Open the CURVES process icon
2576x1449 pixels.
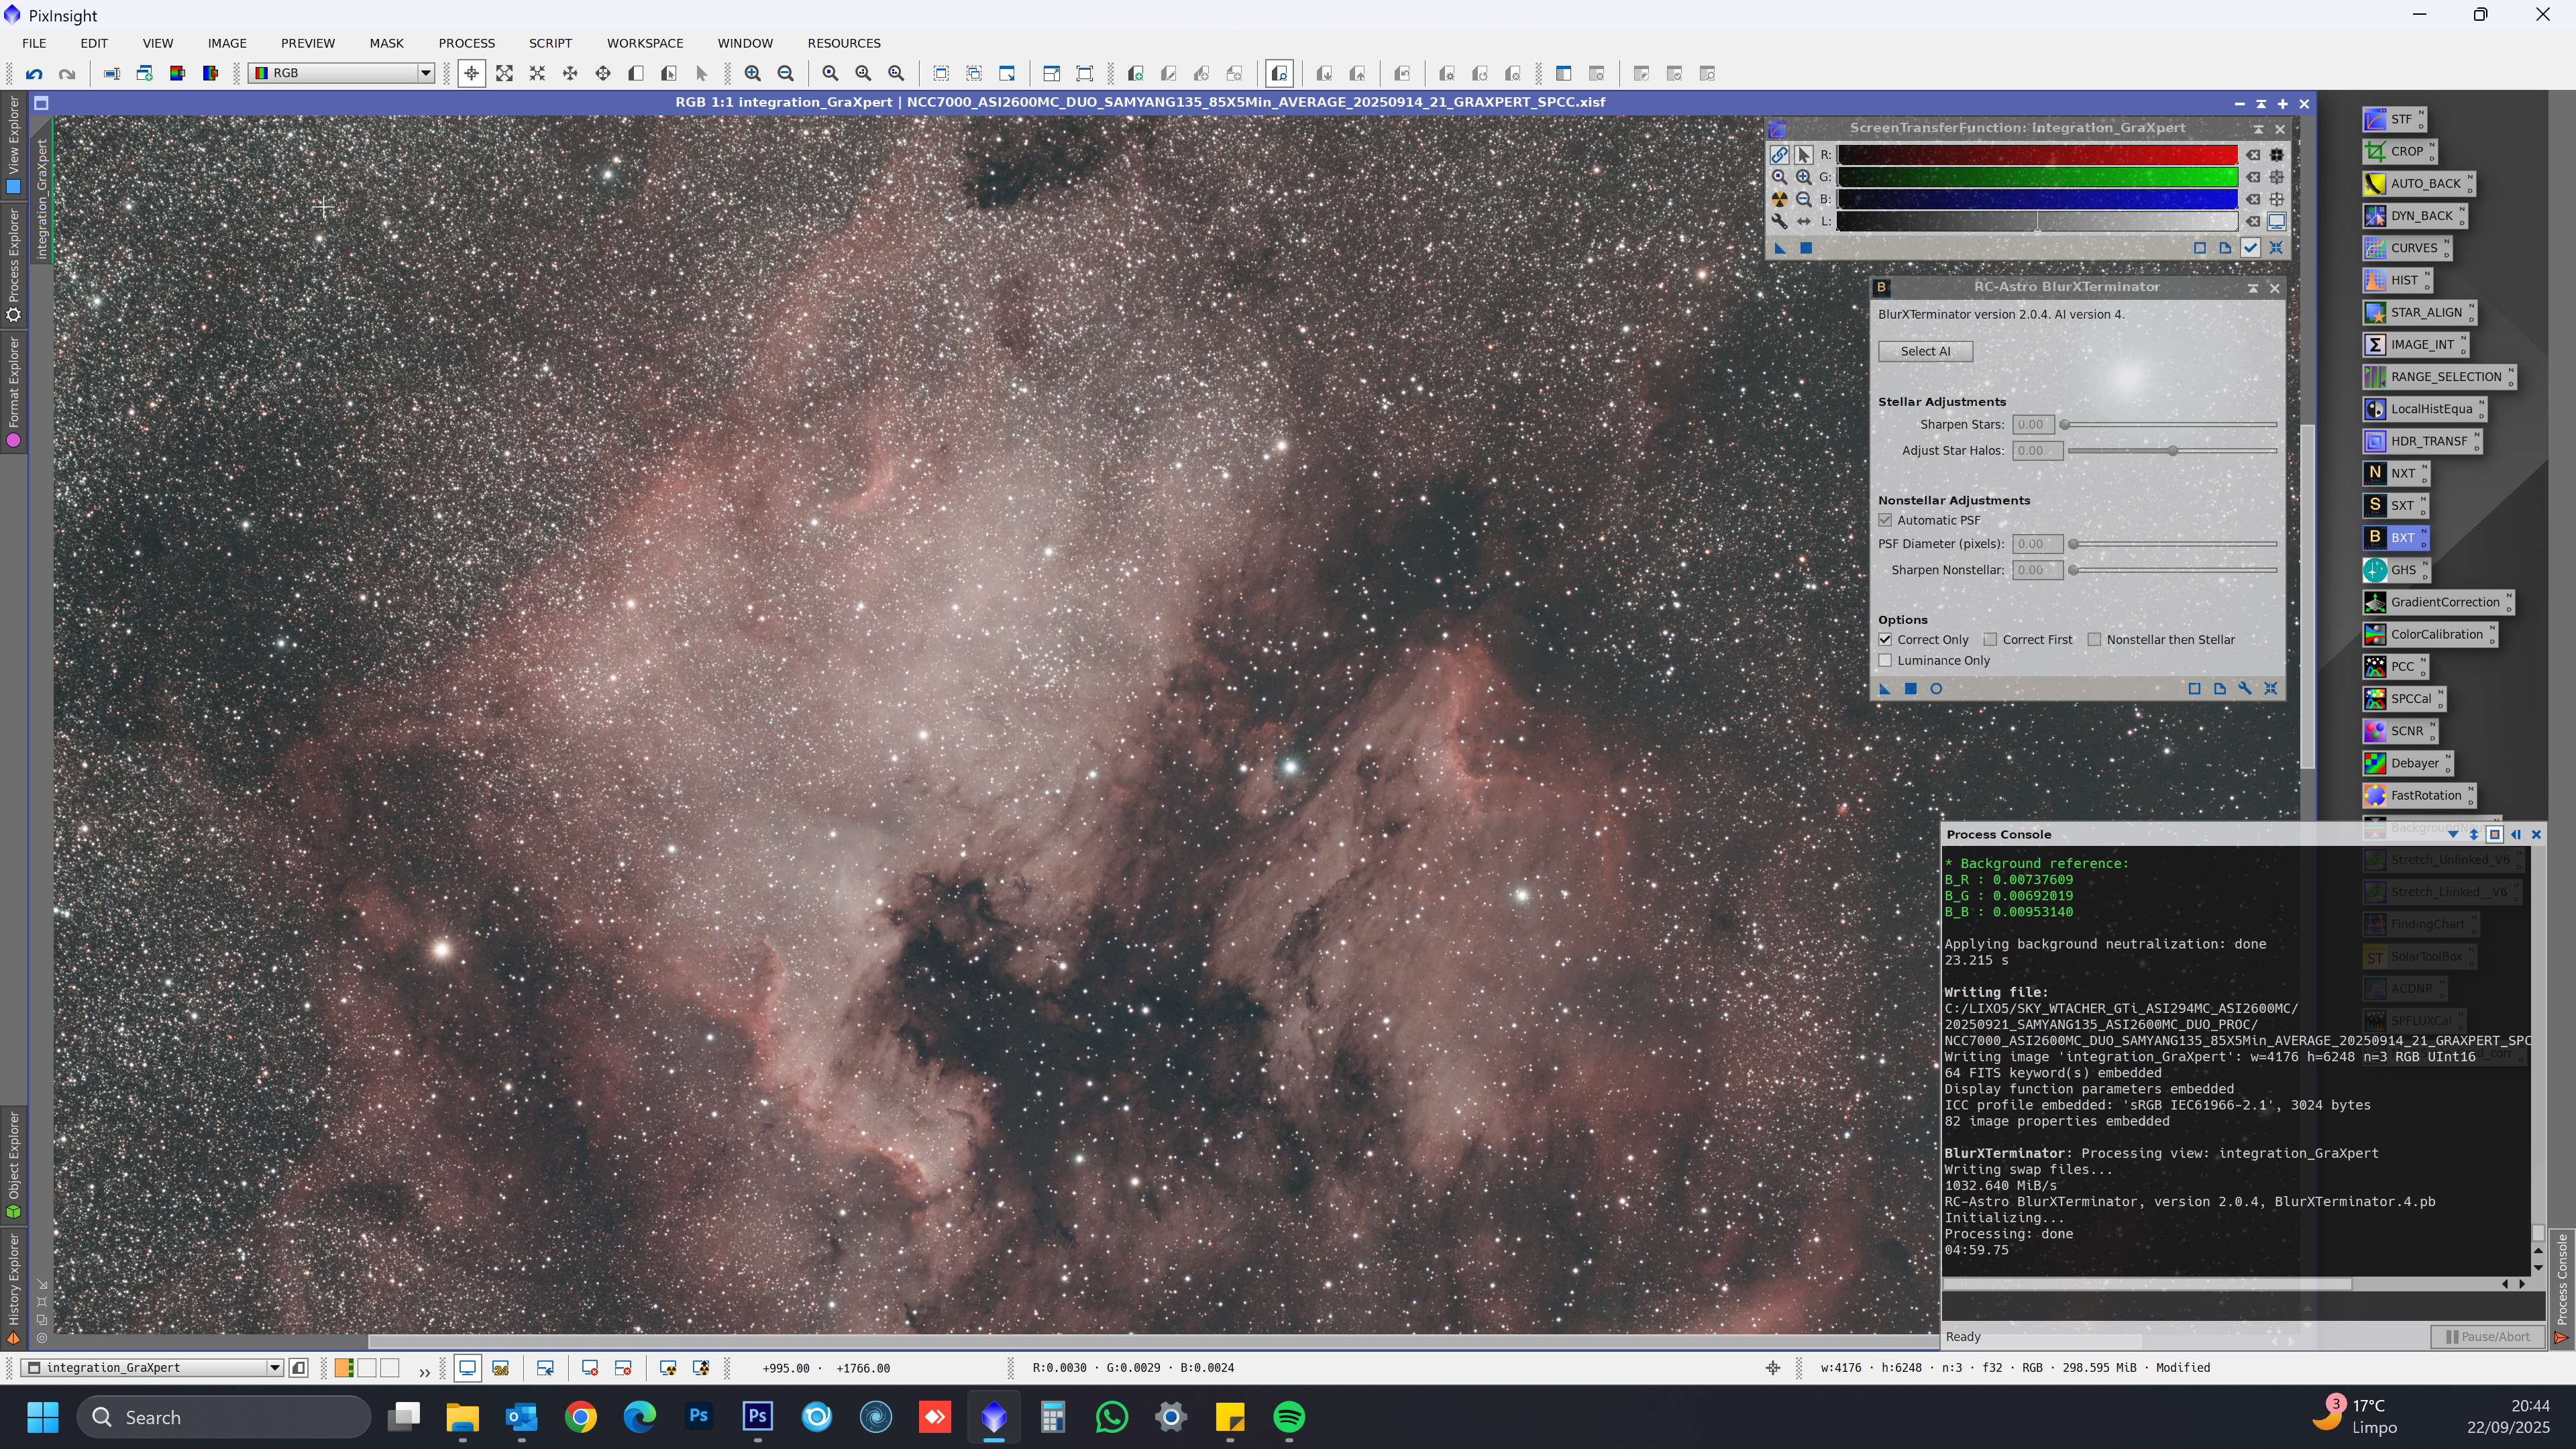(2406, 248)
